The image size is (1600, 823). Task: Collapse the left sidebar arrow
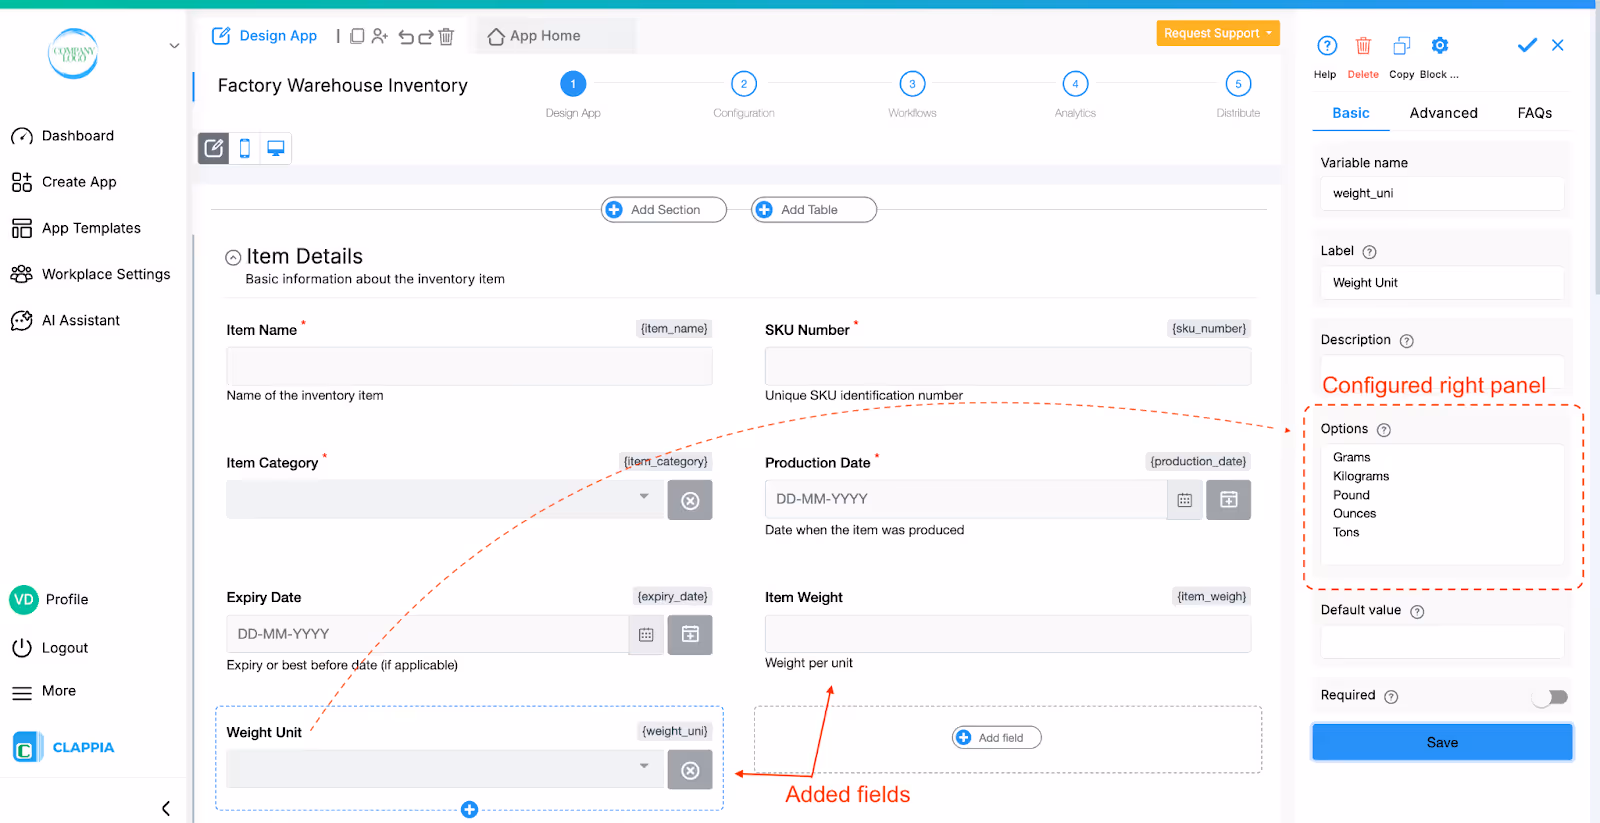166,808
